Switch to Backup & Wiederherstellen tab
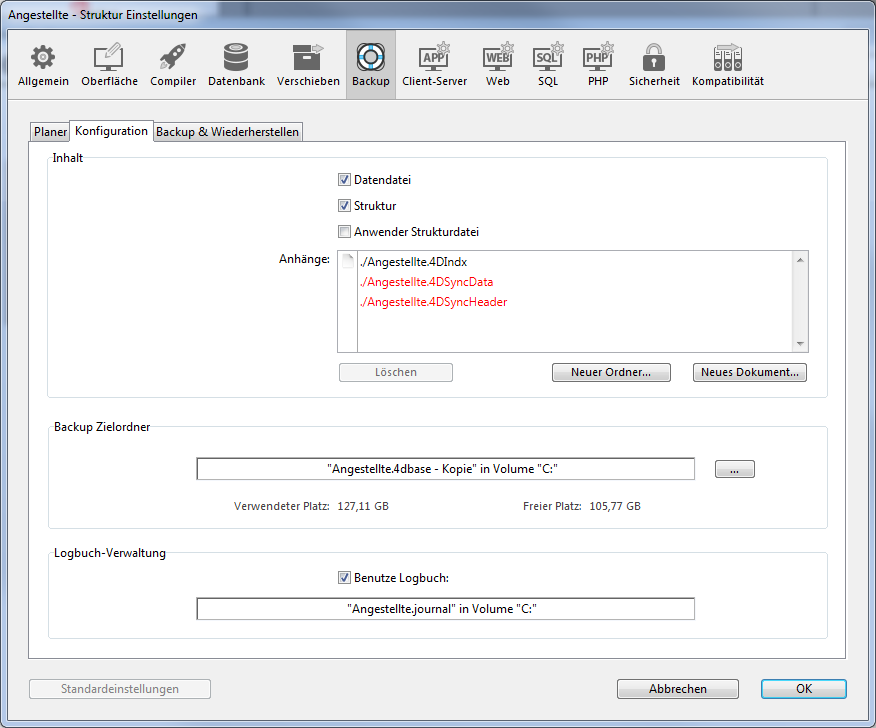 click(x=227, y=132)
